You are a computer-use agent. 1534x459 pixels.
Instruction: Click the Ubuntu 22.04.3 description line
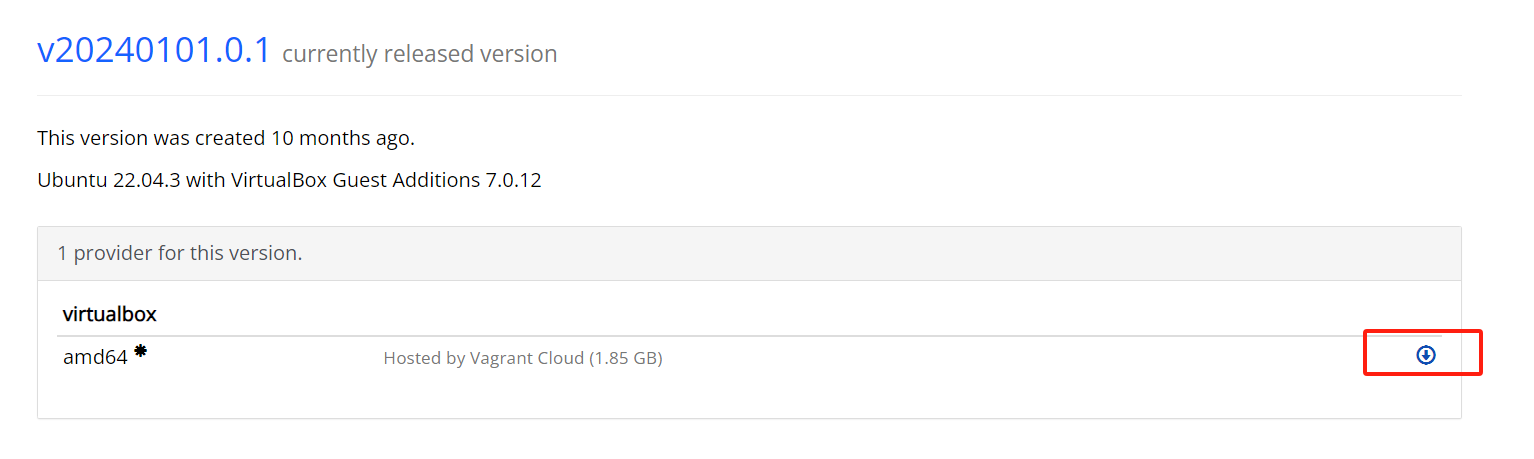pyautogui.click(x=289, y=181)
